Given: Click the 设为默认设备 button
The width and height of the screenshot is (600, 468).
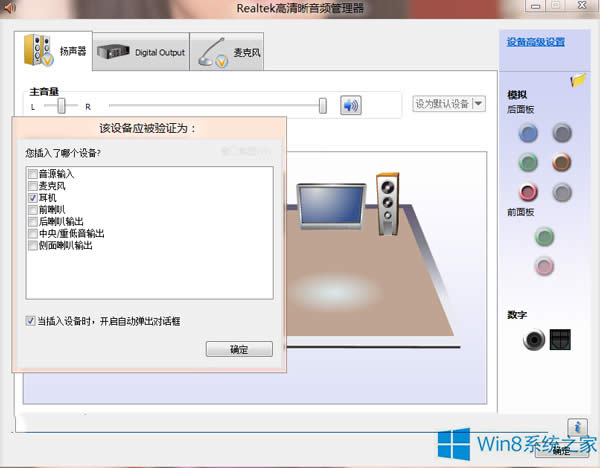Looking at the screenshot, I should 442,104.
